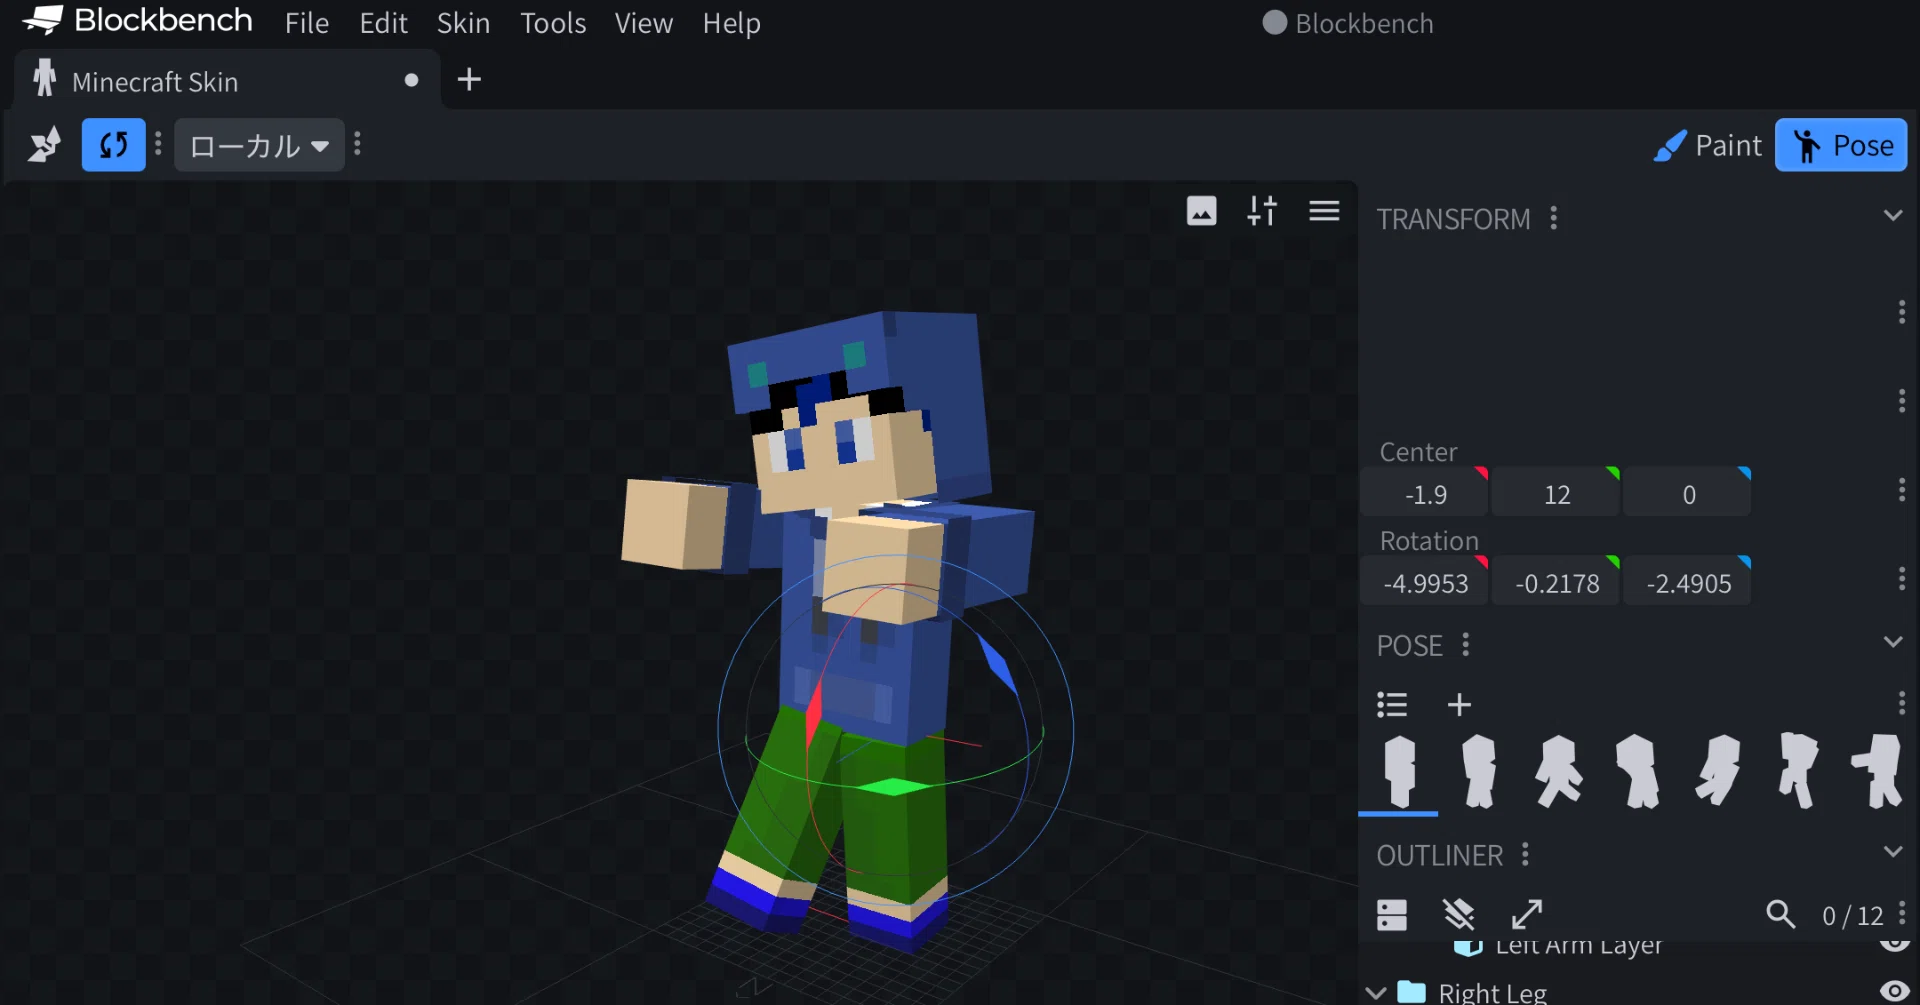Viewport: 1920px width, 1005px height.
Task: Select the second pose thumbnail
Action: click(x=1478, y=771)
